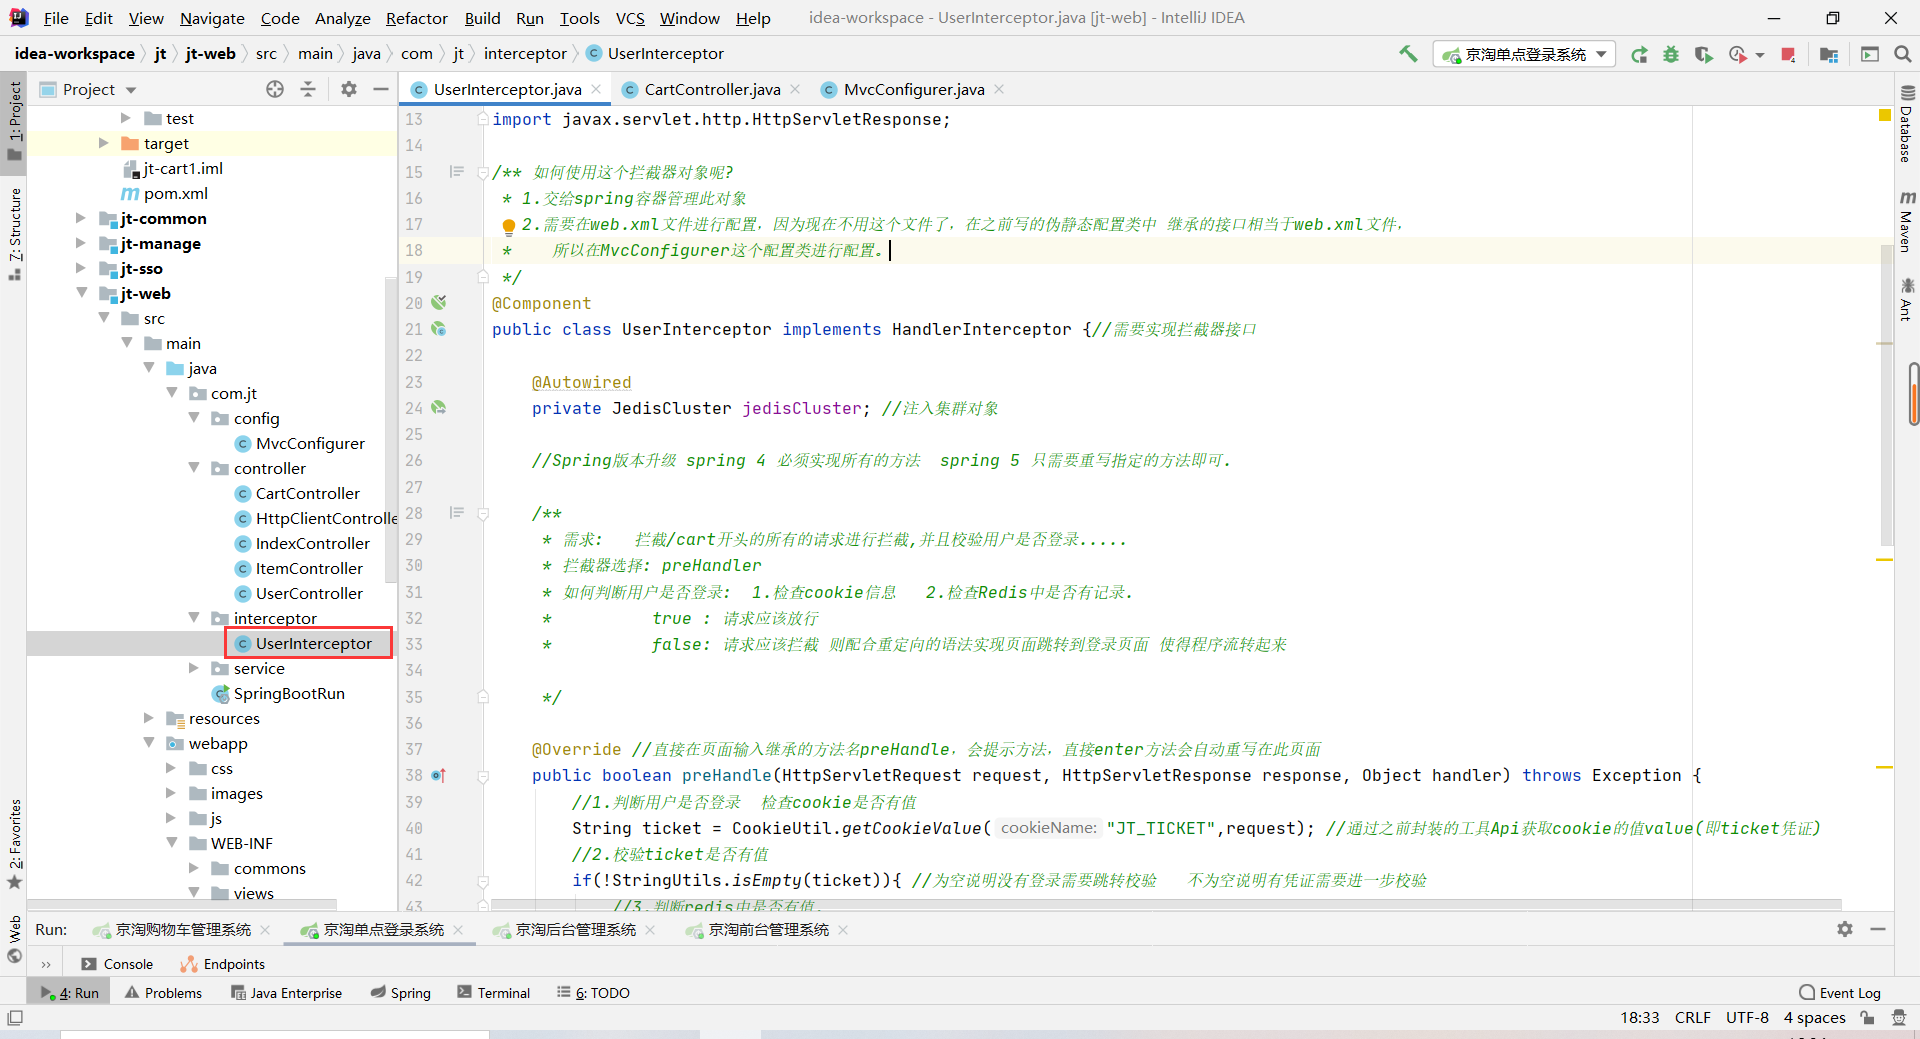Open the Spring tool window

tap(400, 993)
